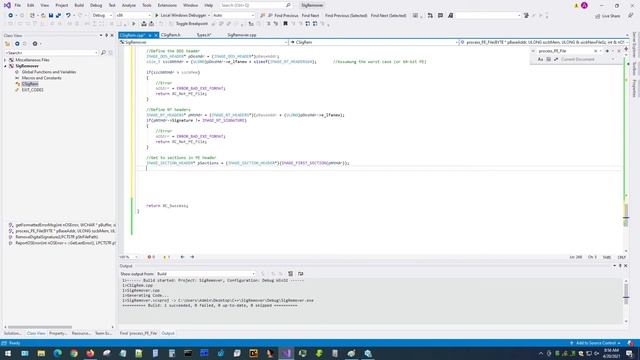The width and height of the screenshot is (640, 360).
Task: Click Clear All output icon
Action: (x=290, y=274)
